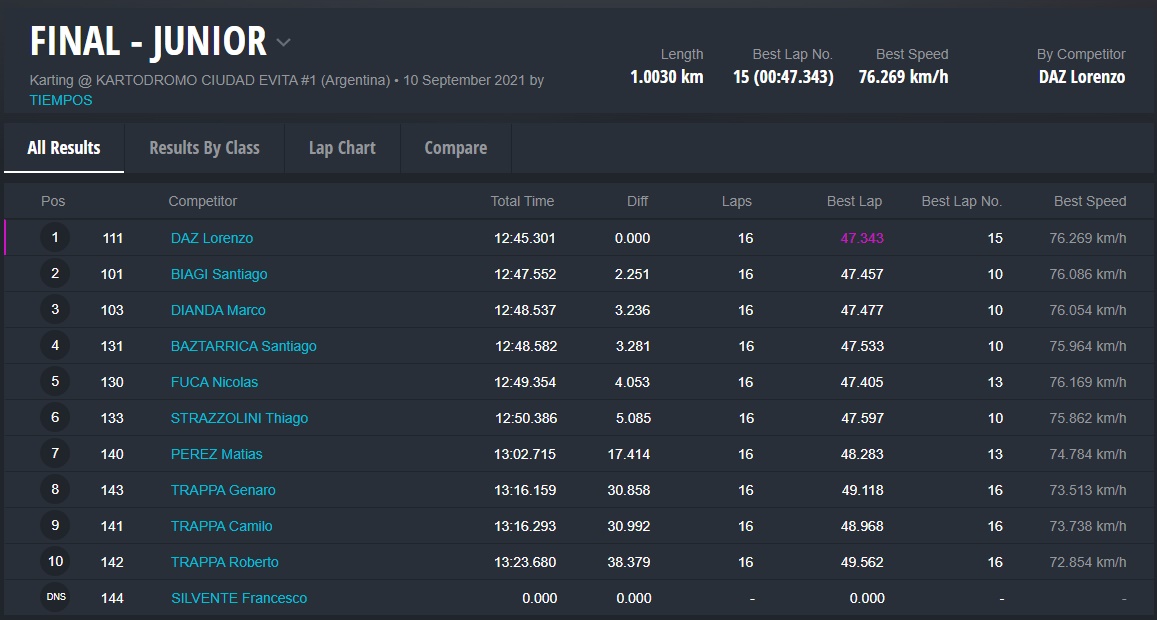
Task: Switch to the Lap Chart tab
Action: point(342,148)
